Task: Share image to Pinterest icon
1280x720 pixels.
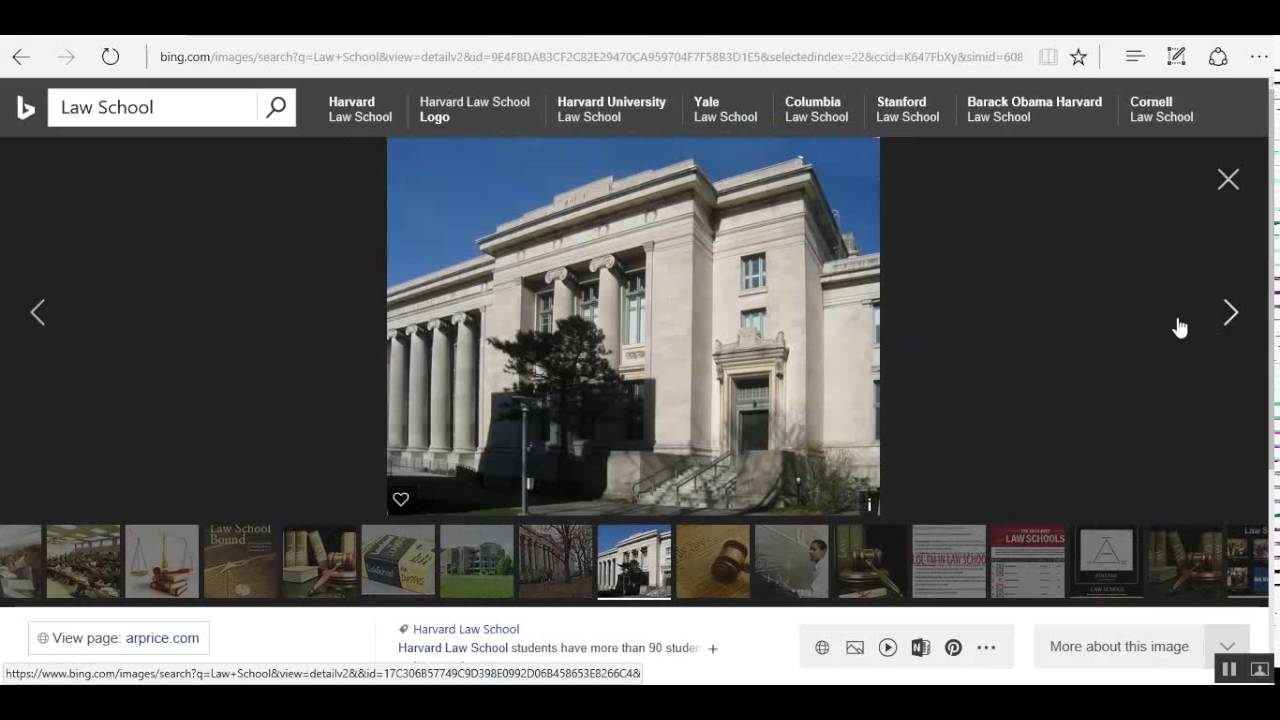Action: point(953,648)
